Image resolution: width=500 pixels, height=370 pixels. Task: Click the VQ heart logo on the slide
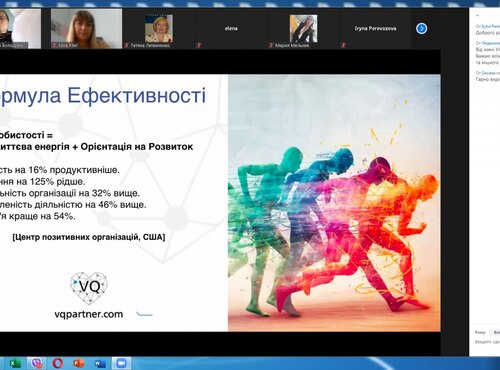pyautogui.click(x=89, y=288)
